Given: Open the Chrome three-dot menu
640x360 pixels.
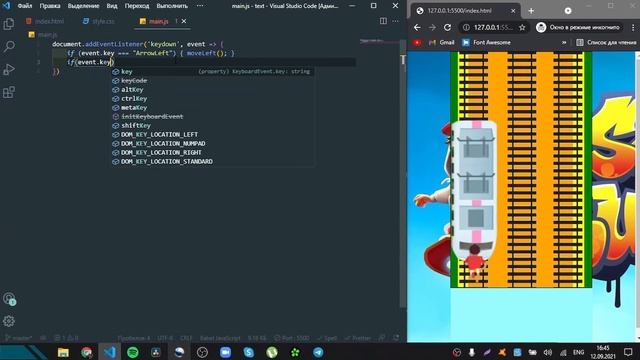Looking at the screenshot, I should 633,27.
